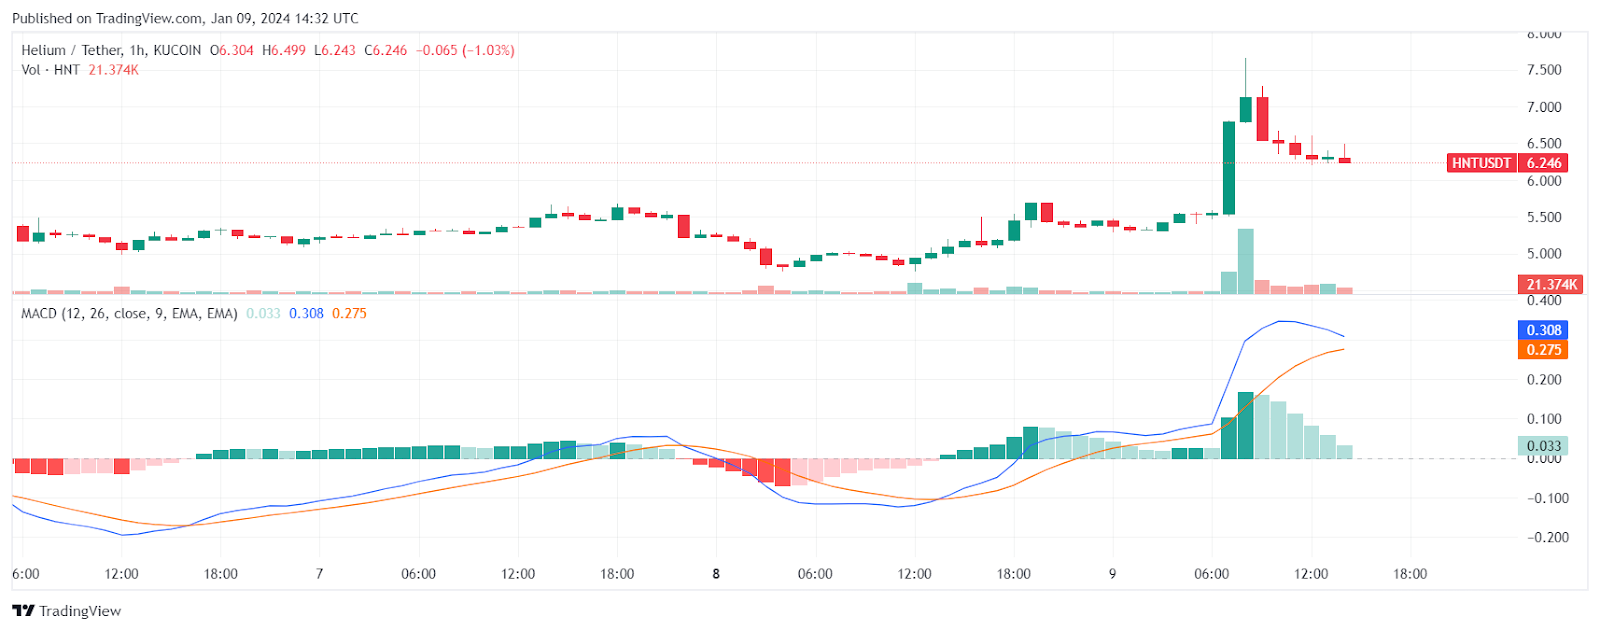Click the high value H6.499 in the legend
This screenshot has width=1600, height=631.
[284, 50]
